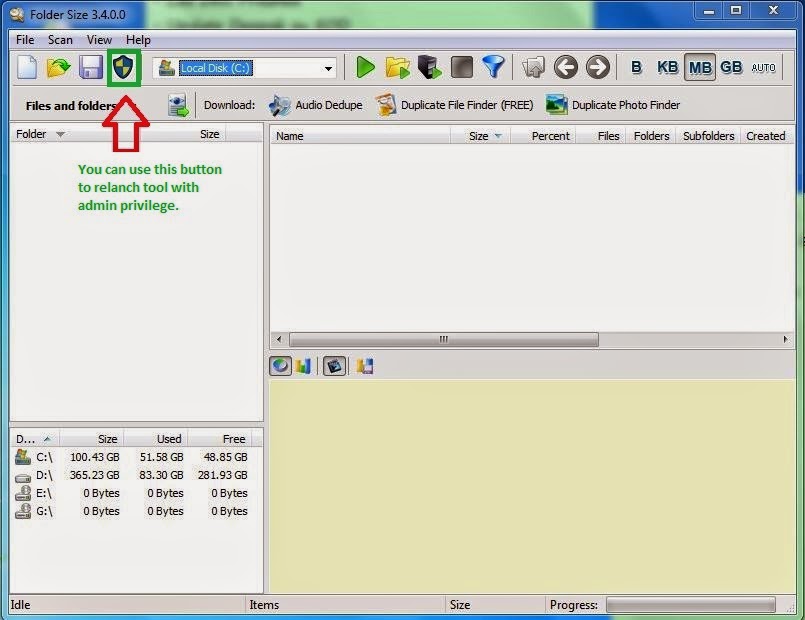Click the folders and files chart icon
Screen dimensions: 805x620
coord(365,366)
